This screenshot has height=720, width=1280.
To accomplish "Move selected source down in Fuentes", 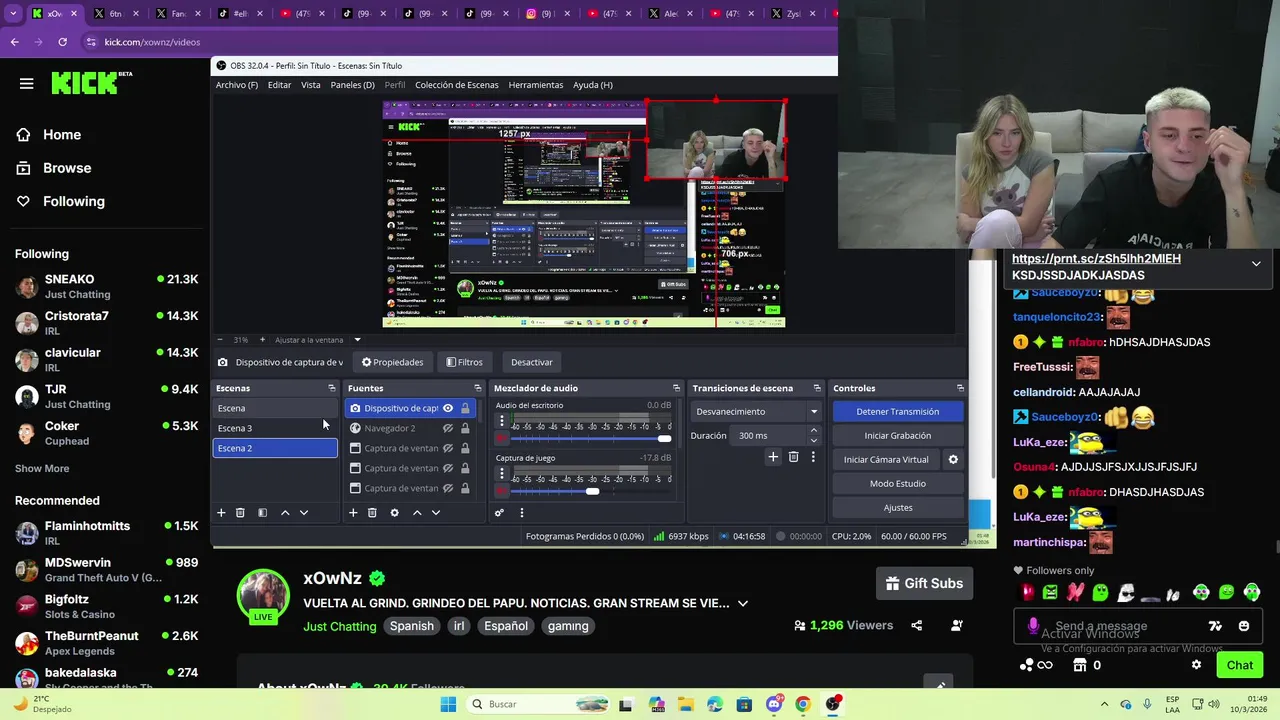I will [x=436, y=513].
